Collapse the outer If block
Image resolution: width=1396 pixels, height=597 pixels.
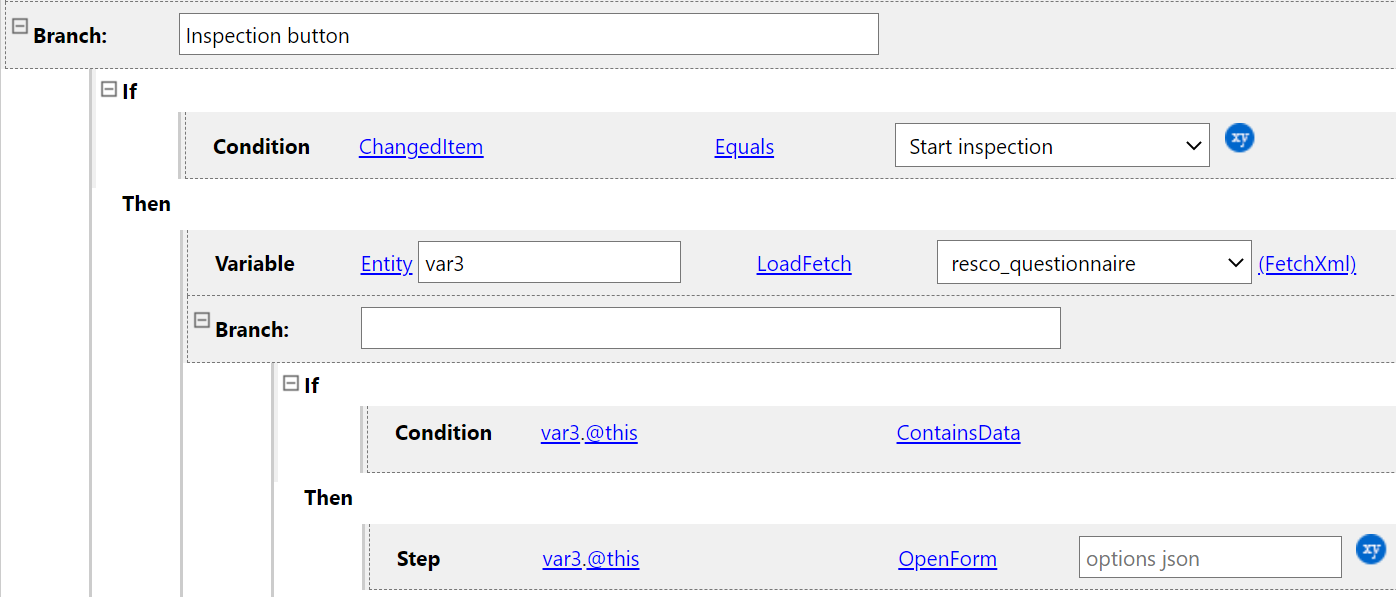[x=109, y=89]
